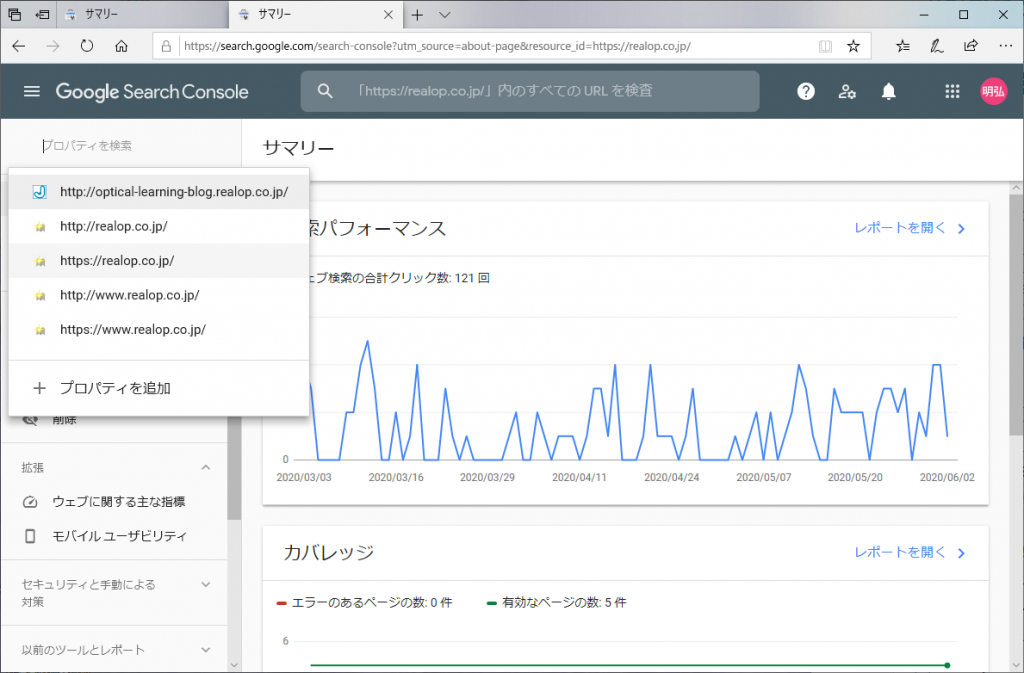1024x673 pixels.
Task: Select property http://www.realop.co.jp/
Action: click(159, 295)
